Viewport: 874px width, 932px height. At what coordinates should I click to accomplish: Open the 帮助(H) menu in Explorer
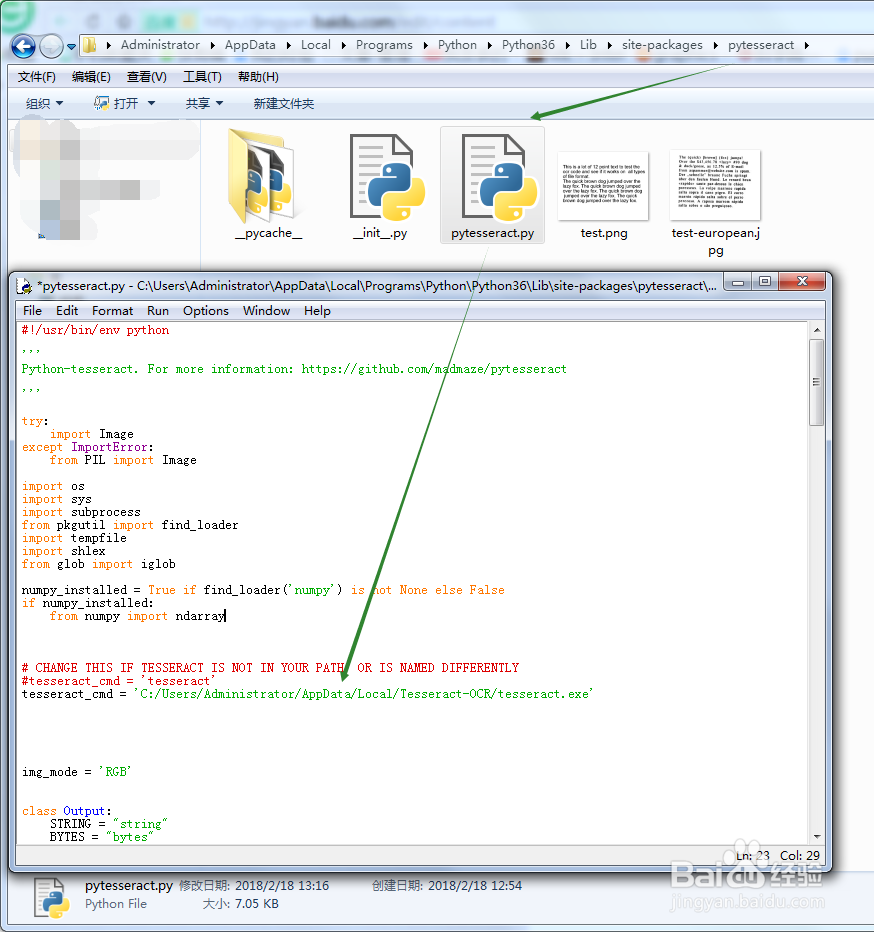[258, 77]
